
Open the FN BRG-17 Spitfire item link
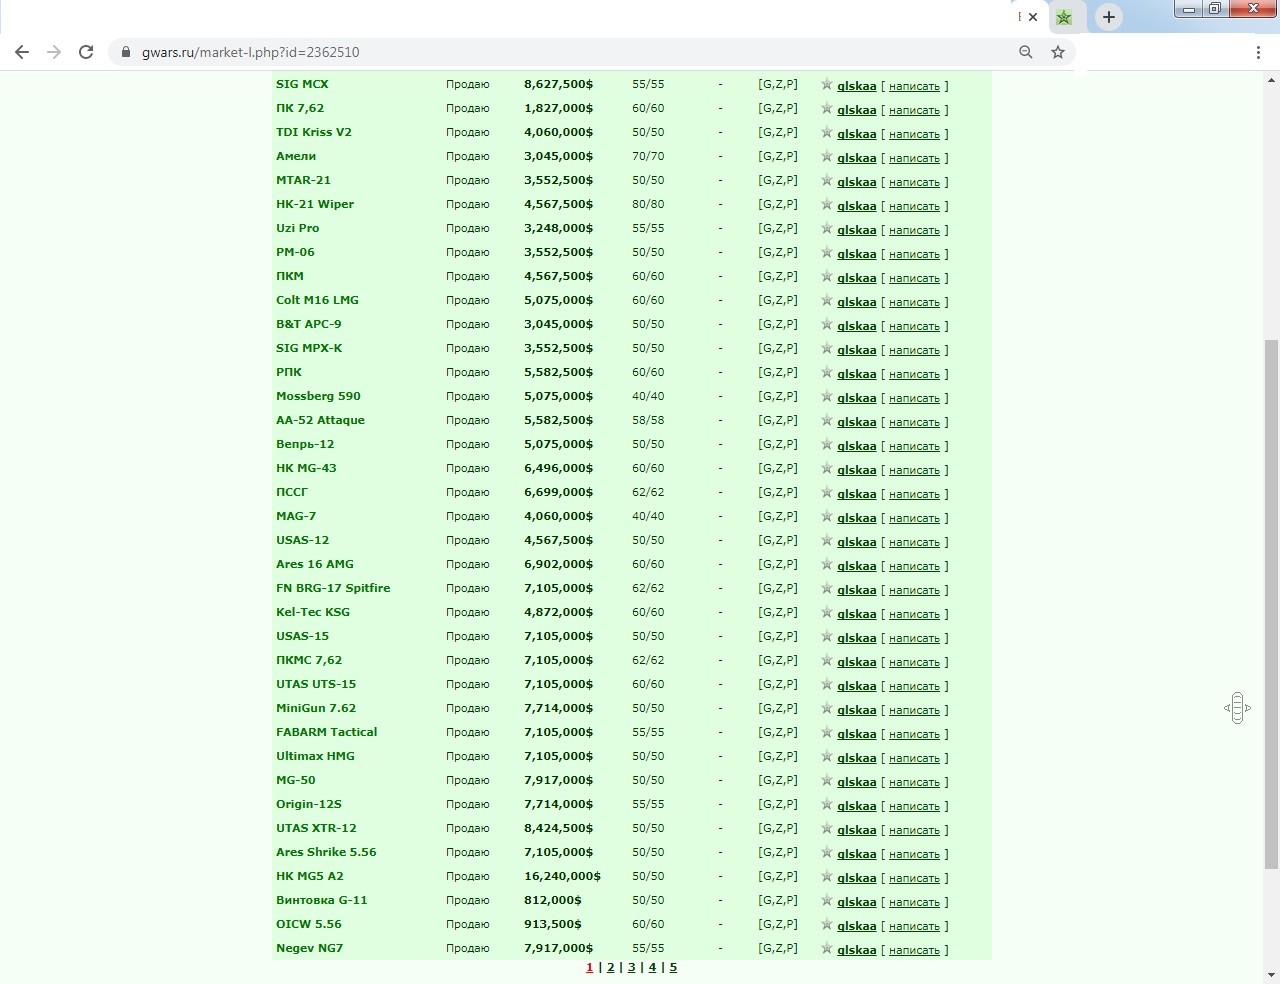pos(333,588)
